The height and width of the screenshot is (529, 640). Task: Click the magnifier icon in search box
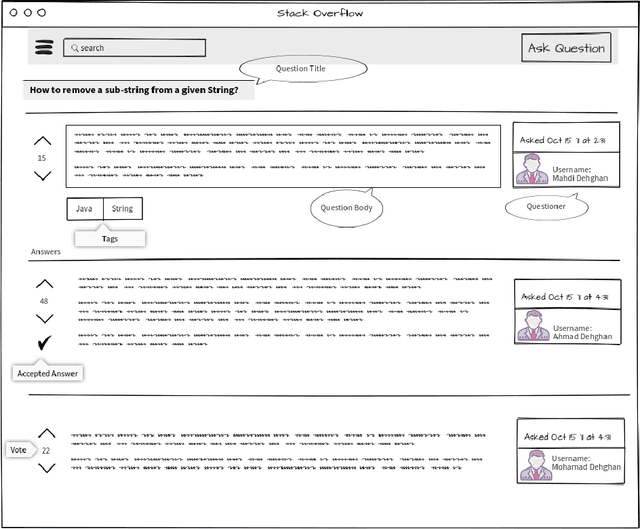coord(74,48)
